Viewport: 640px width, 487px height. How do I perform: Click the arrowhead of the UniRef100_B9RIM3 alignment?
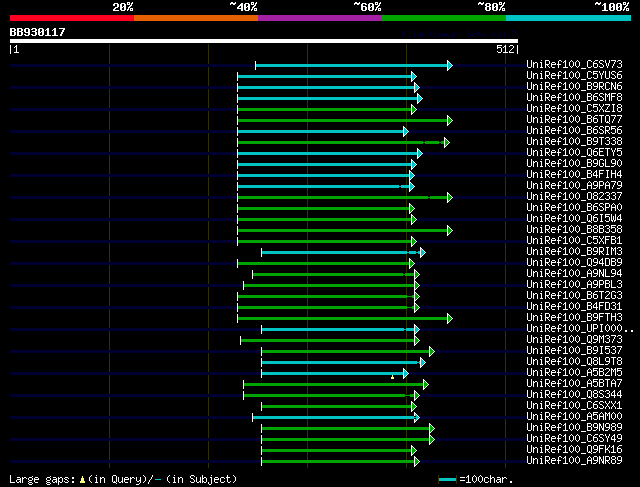(422, 253)
